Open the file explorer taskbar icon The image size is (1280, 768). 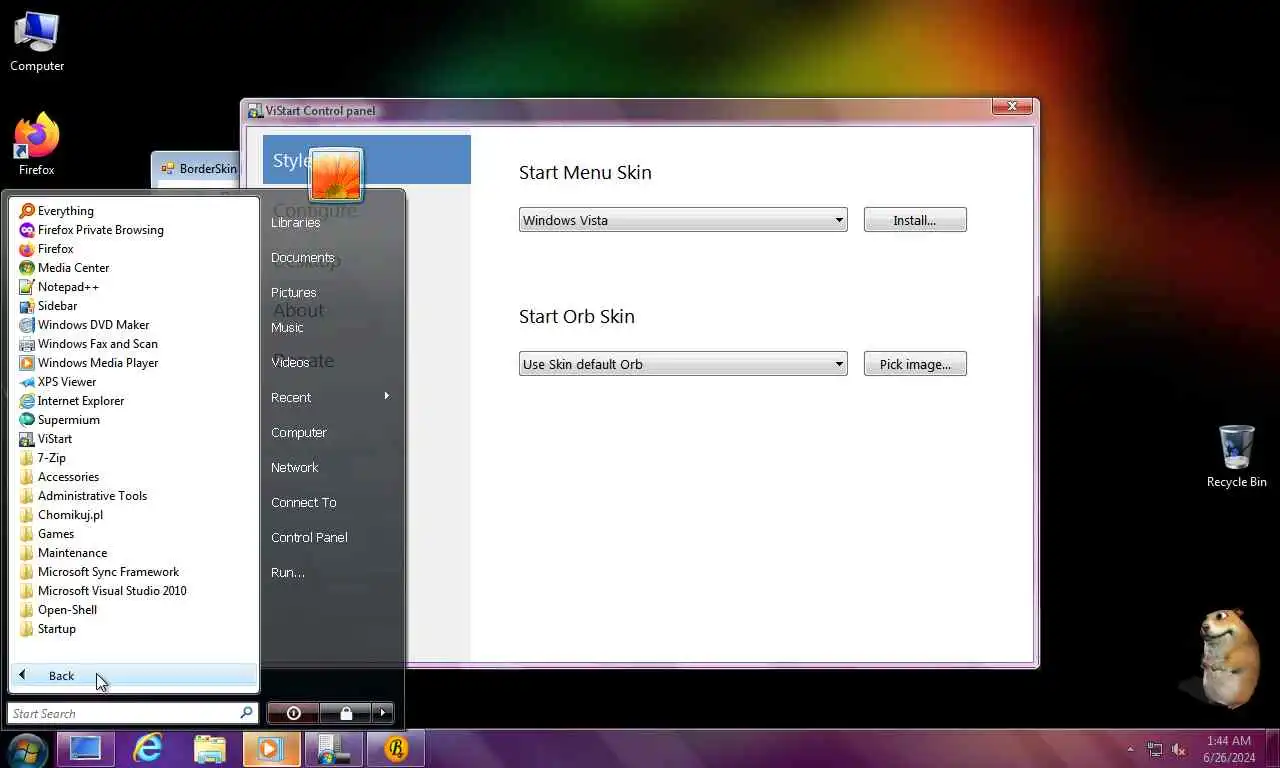coord(210,749)
